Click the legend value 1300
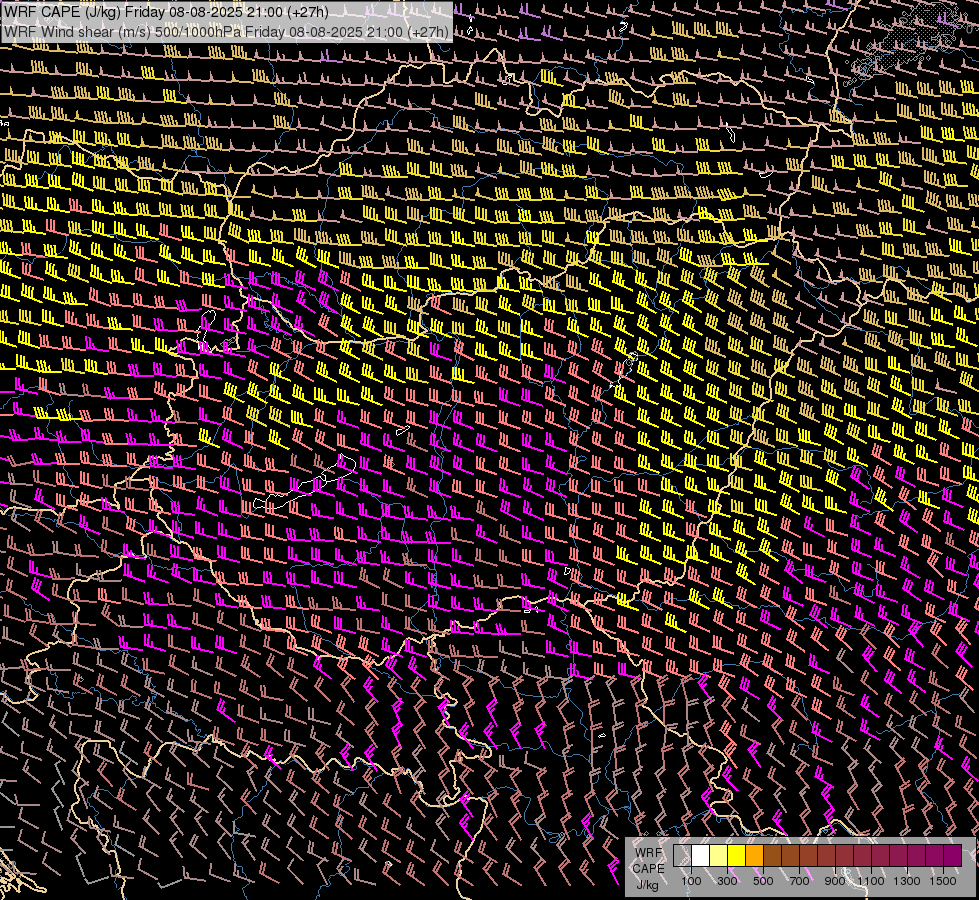The image size is (979, 900). (x=907, y=881)
